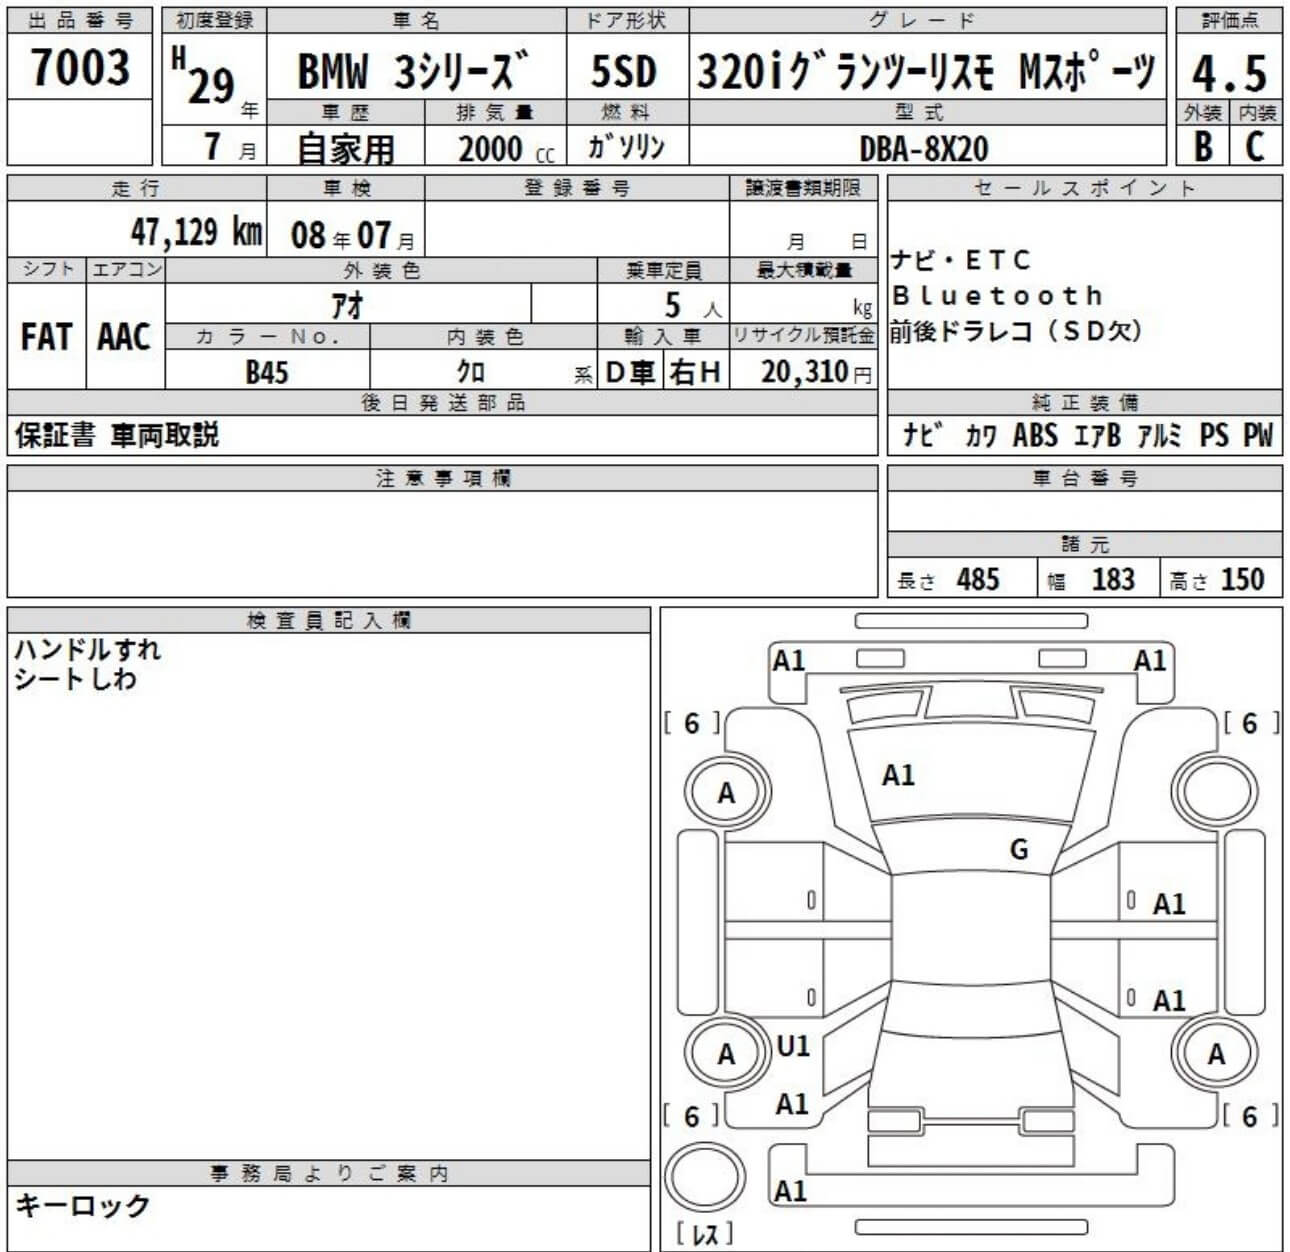Viewport: 1290px width, 1252px height.
Task: Click ABS in genuine equipment list
Action: pos(1035,435)
